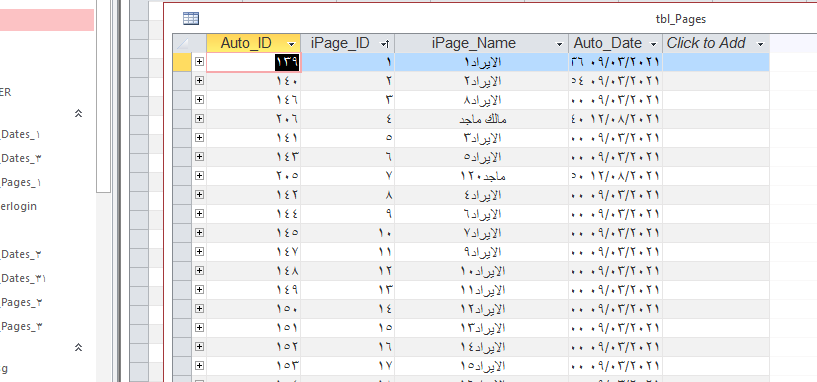Expand subdatasheet for row الايراد١
The image size is (817, 382).
(199, 62)
